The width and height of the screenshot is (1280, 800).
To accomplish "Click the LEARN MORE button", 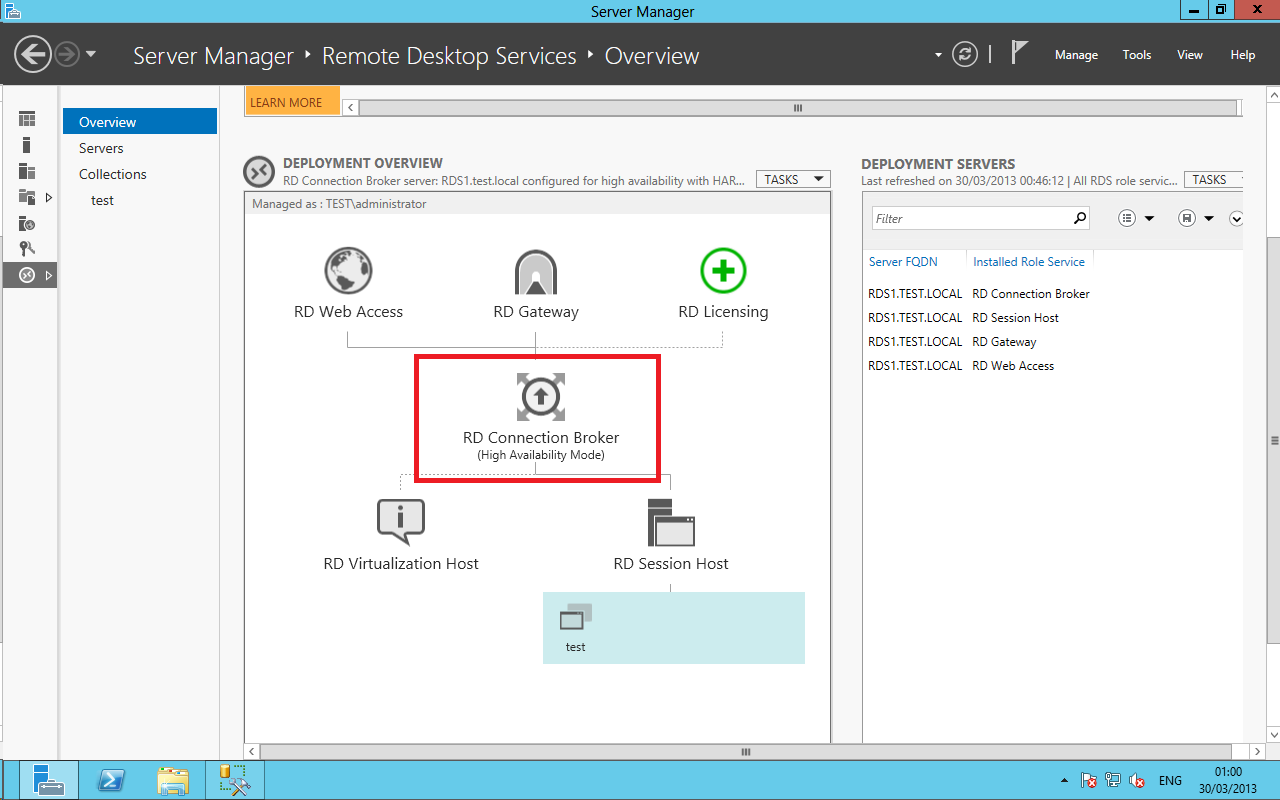I will pyautogui.click(x=292, y=102).
